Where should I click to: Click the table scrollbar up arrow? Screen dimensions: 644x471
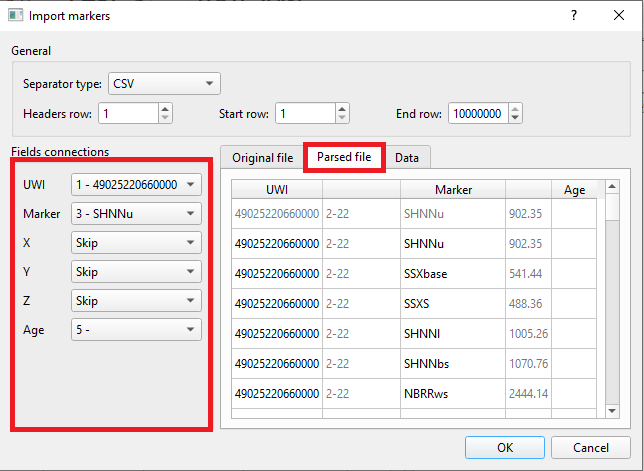(612, 187)
